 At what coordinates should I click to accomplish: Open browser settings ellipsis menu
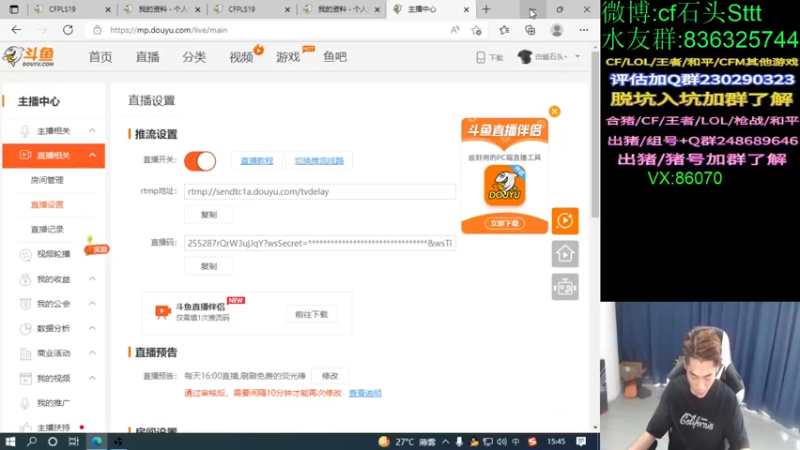click(x=584, y=30)
